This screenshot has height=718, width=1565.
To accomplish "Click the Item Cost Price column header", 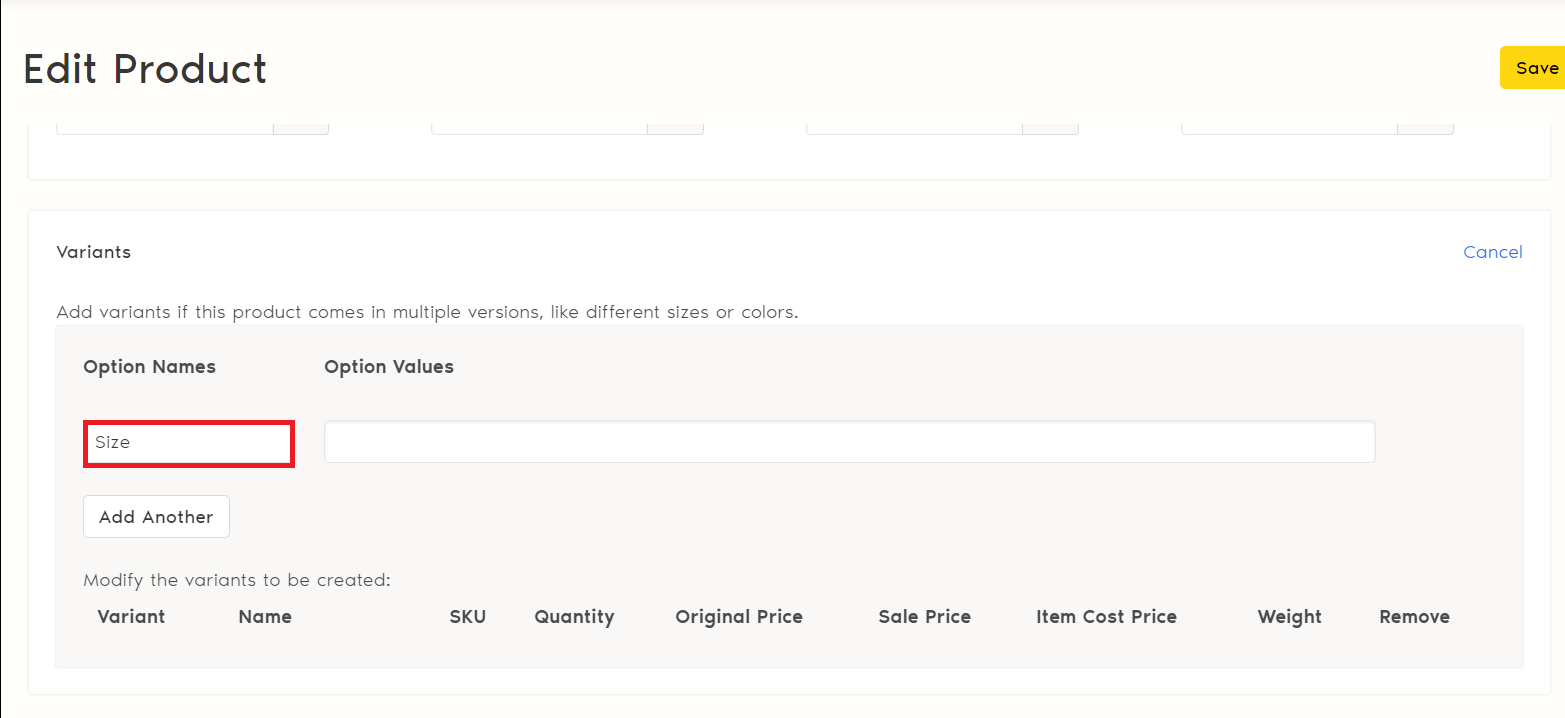I will tap(1106, 617).
